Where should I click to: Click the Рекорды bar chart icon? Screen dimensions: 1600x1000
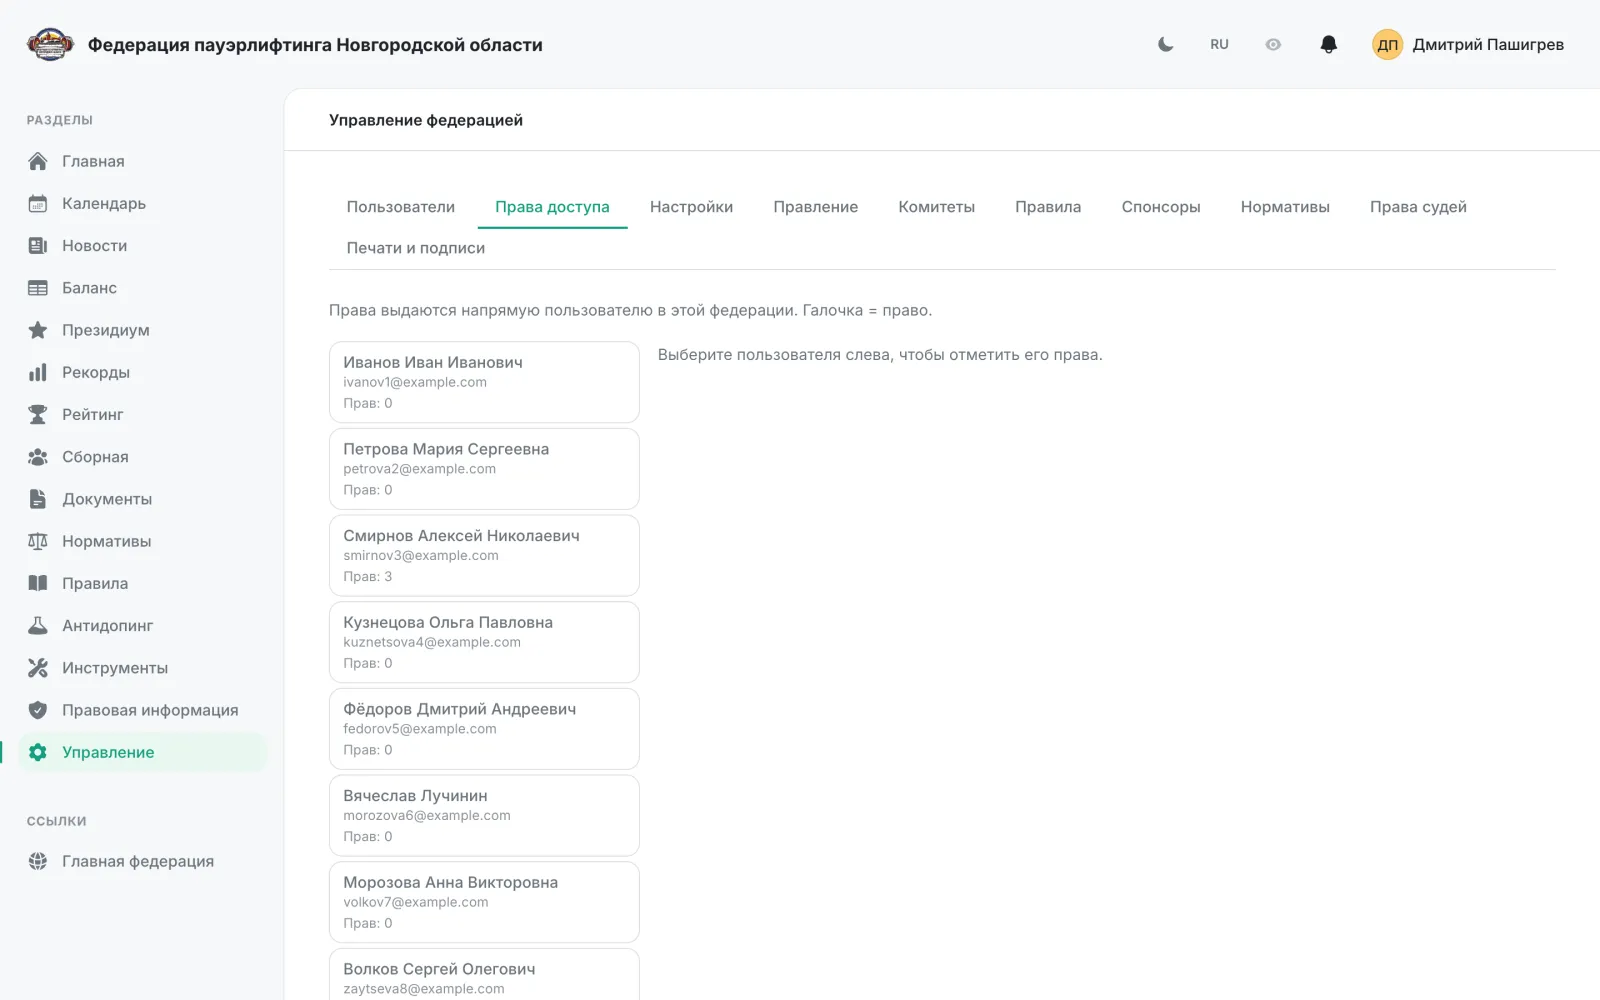pyautogui.click(x=38, y=372)
